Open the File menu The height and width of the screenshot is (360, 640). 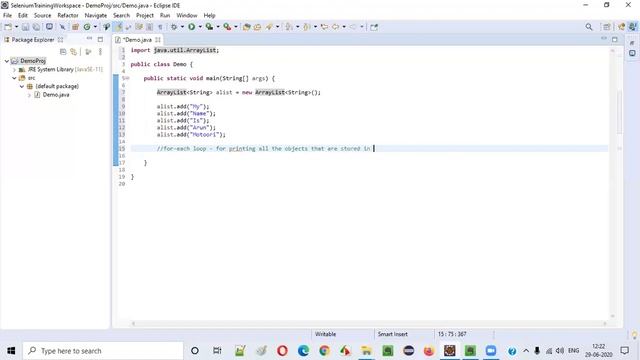(7, 16)
